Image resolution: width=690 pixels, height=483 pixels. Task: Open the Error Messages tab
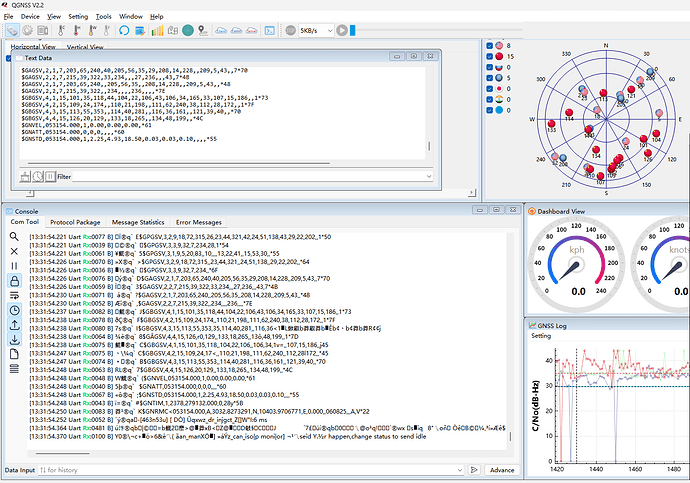[199, 222]
